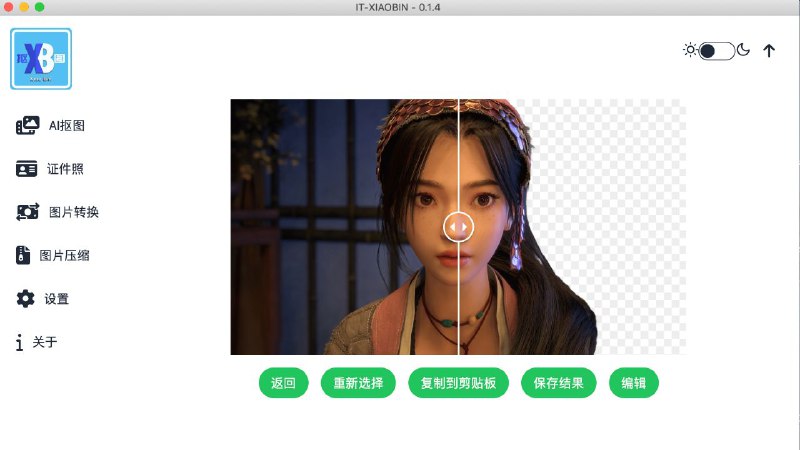Viewport: 800px width, 450px height.
Task: Click the cutout result image preview
Action: coord(458,227)
